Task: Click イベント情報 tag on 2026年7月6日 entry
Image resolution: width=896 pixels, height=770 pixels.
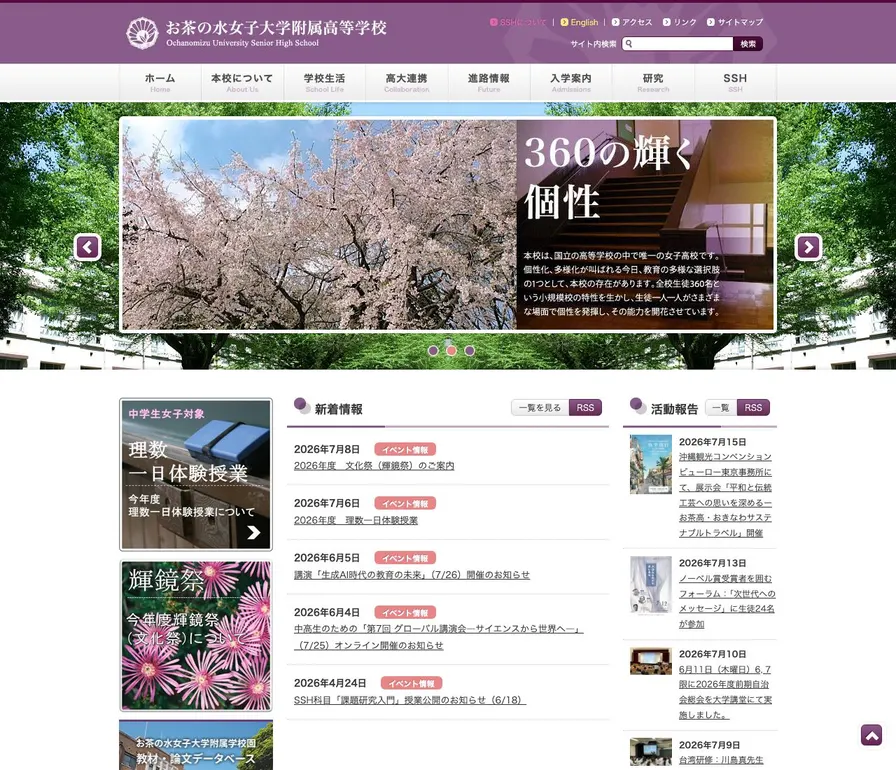Action: [405, 503]
